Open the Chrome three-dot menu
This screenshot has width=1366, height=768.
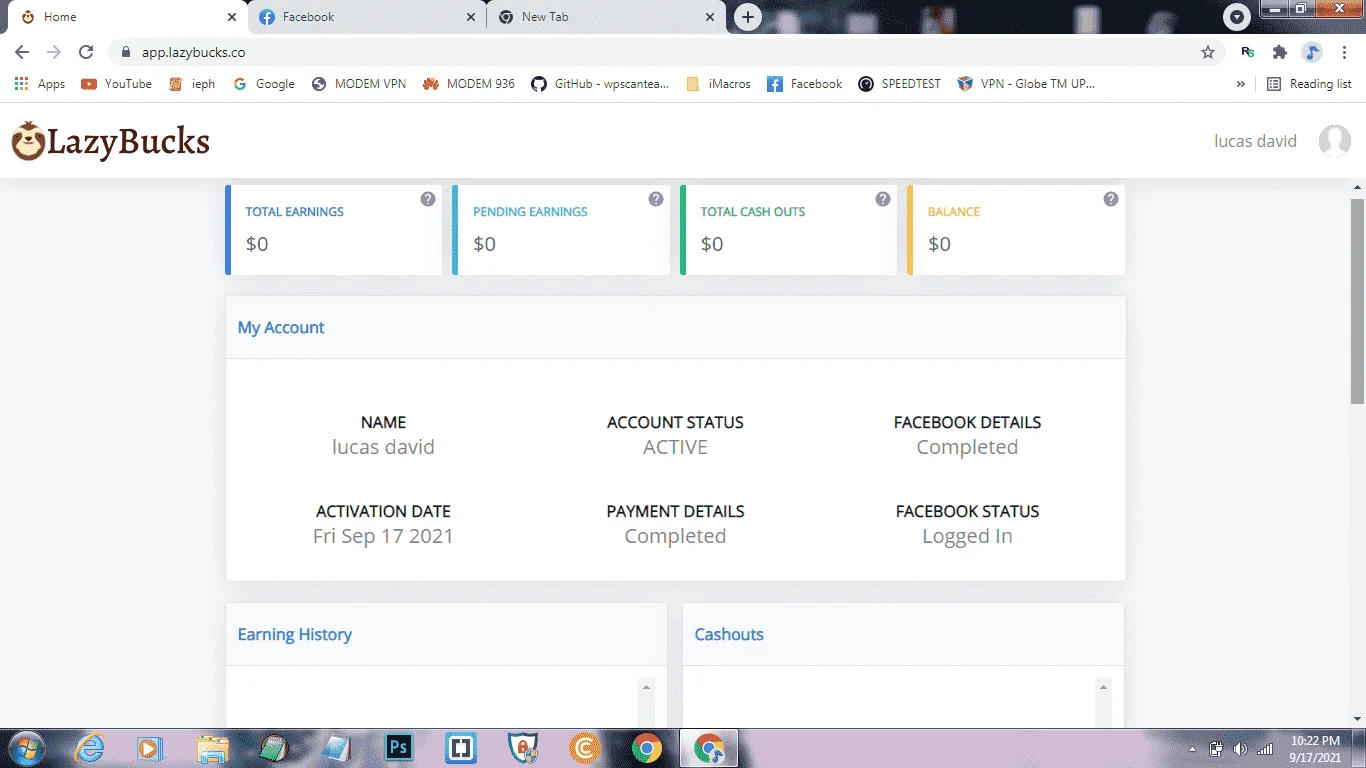(1344, 52)
